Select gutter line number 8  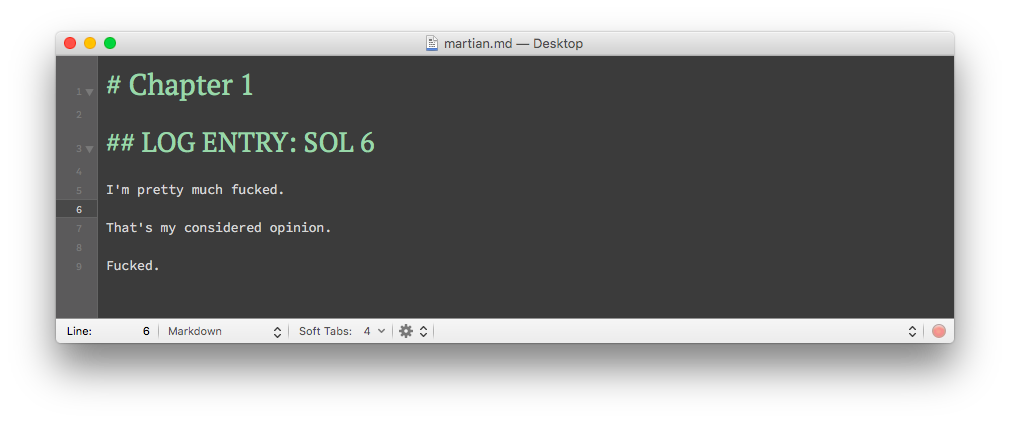[x=79, y=247]
